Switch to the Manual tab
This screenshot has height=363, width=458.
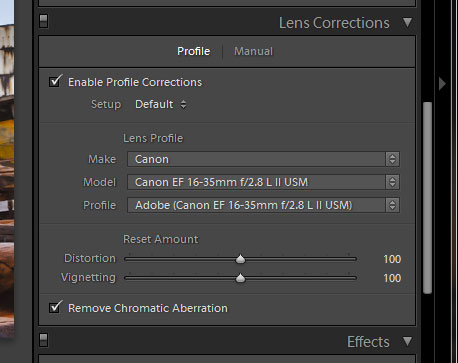(x=253, y=51)
